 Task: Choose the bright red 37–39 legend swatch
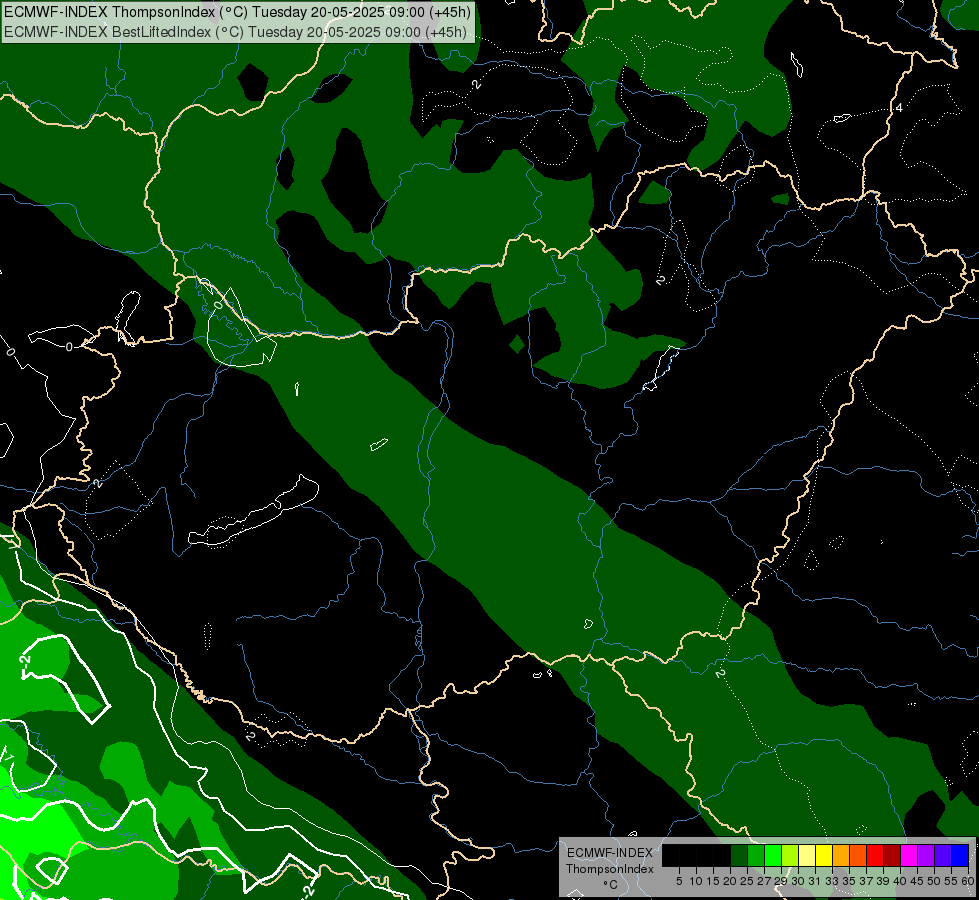875,855
